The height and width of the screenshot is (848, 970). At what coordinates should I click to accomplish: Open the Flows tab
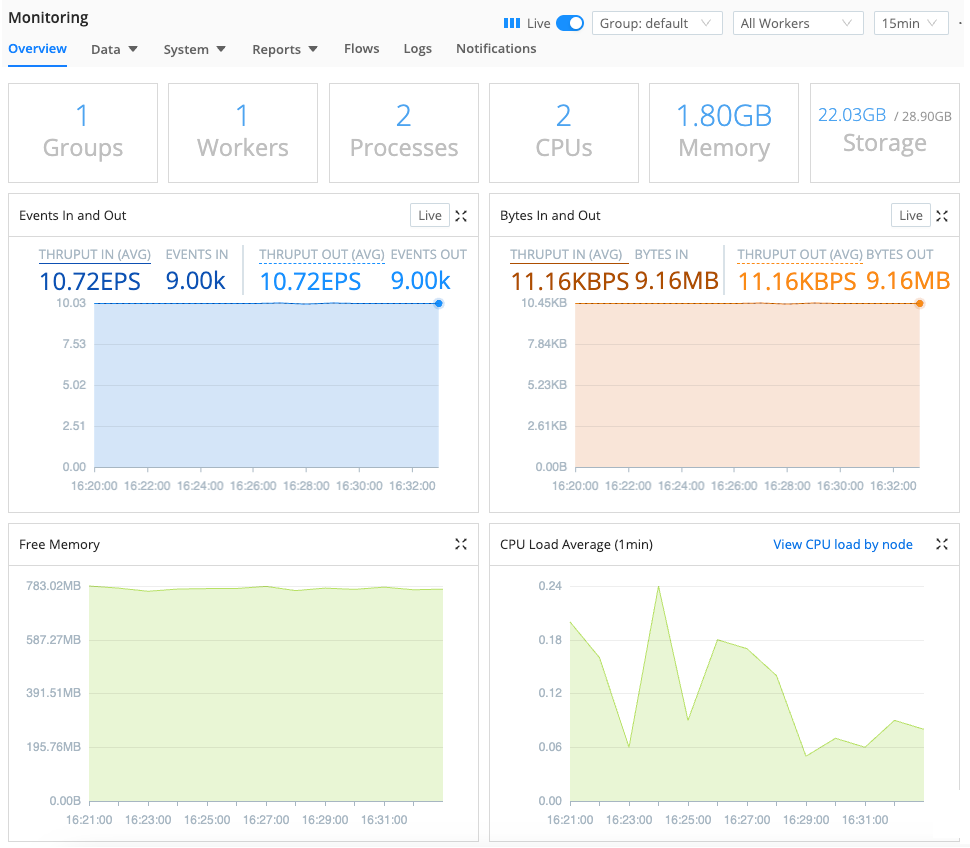point(361,48)
